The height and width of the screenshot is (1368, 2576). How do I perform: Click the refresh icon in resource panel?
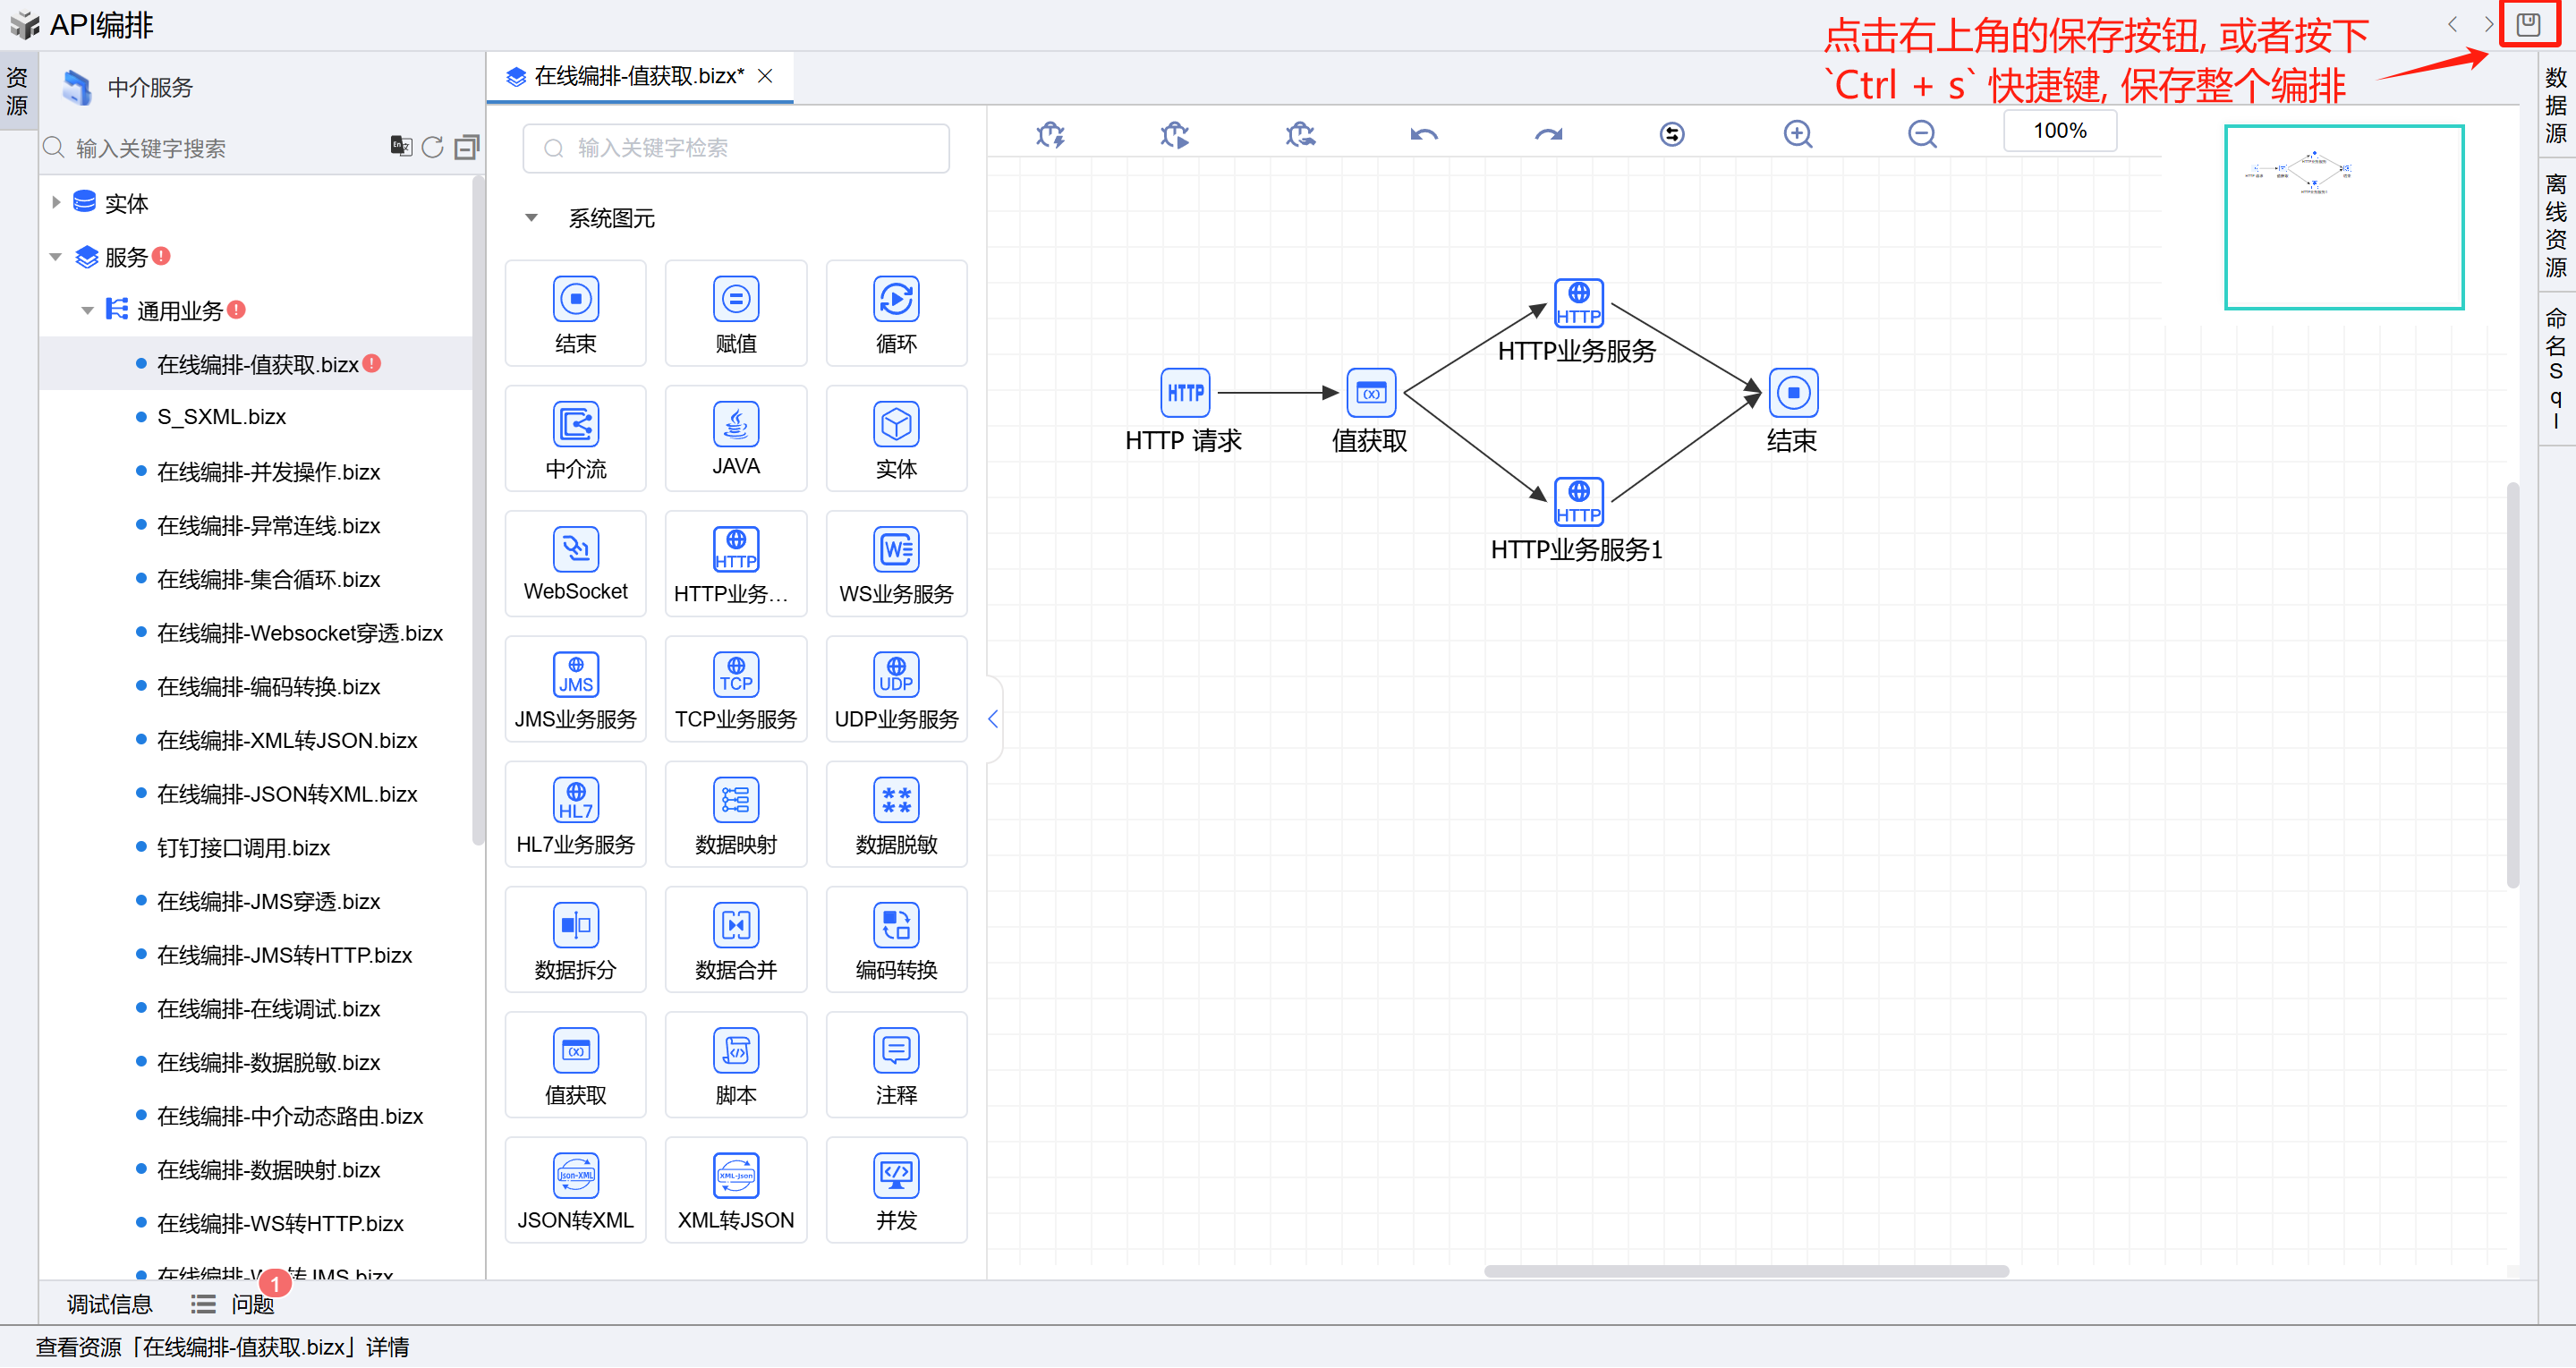432,147
